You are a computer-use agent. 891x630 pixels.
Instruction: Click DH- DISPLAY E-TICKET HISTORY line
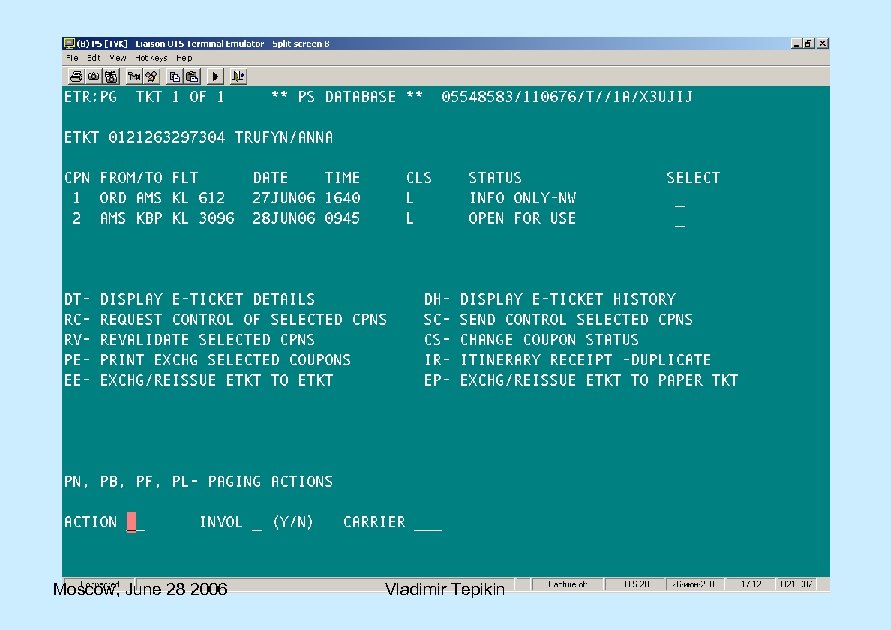[x=549, y=299]
